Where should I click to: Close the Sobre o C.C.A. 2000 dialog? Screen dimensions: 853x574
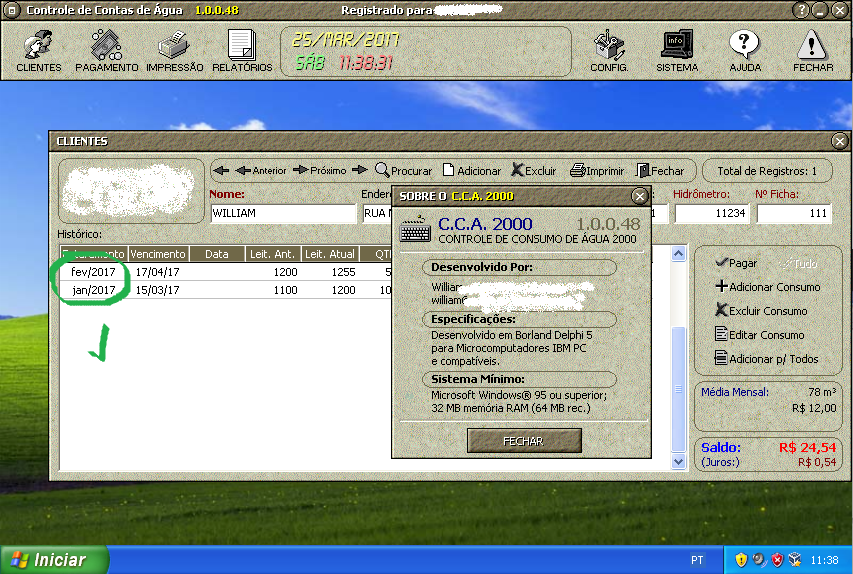coord(640,196)
